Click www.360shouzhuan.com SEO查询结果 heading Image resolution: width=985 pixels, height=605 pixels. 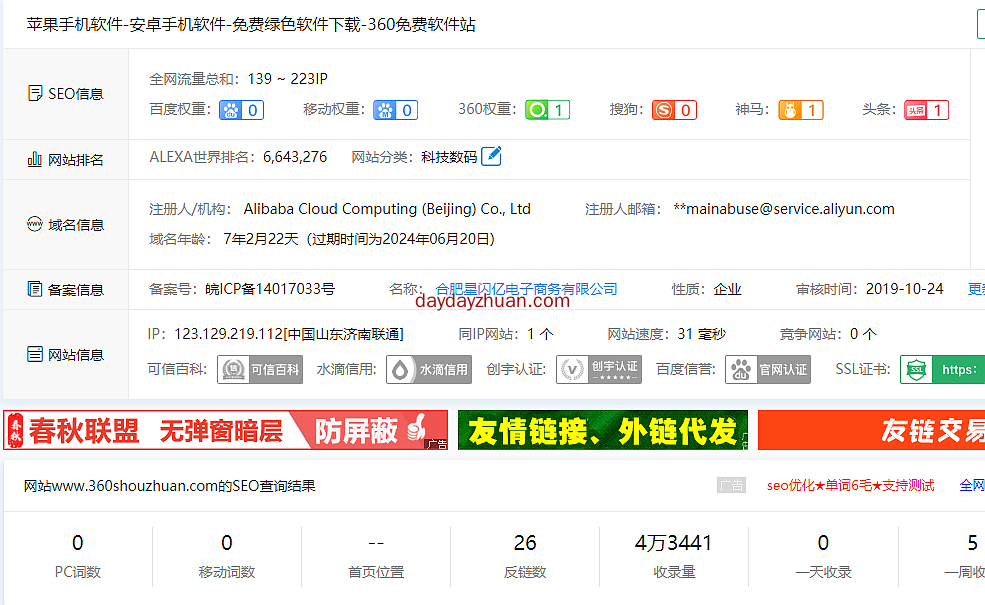point(170,486)
